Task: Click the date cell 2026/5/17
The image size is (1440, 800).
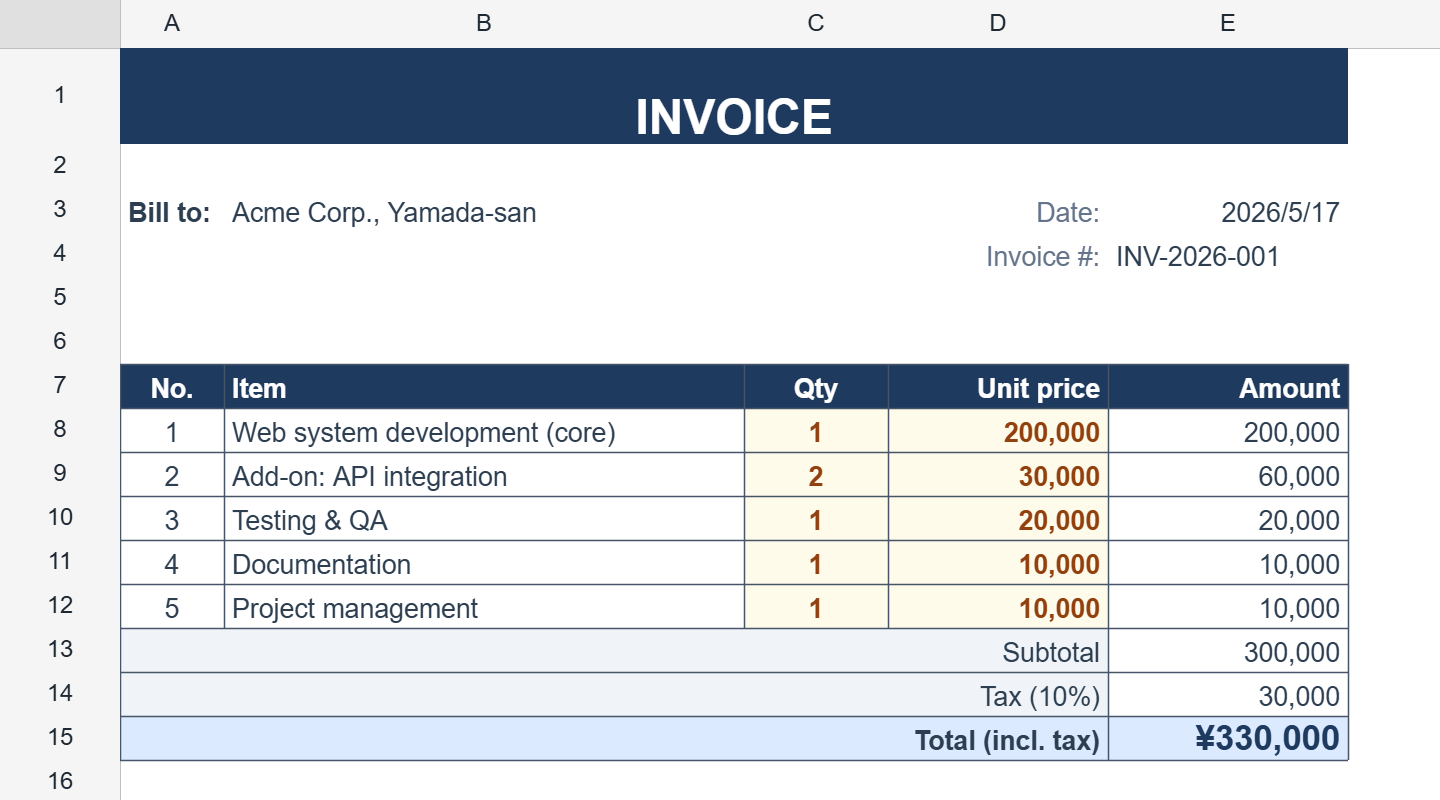Action: 1228,212
